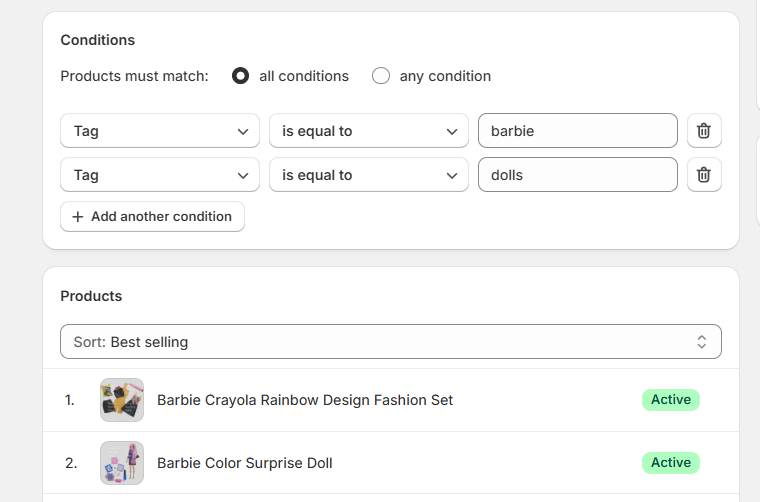Select the all conditions radio button

coord(240,76)
